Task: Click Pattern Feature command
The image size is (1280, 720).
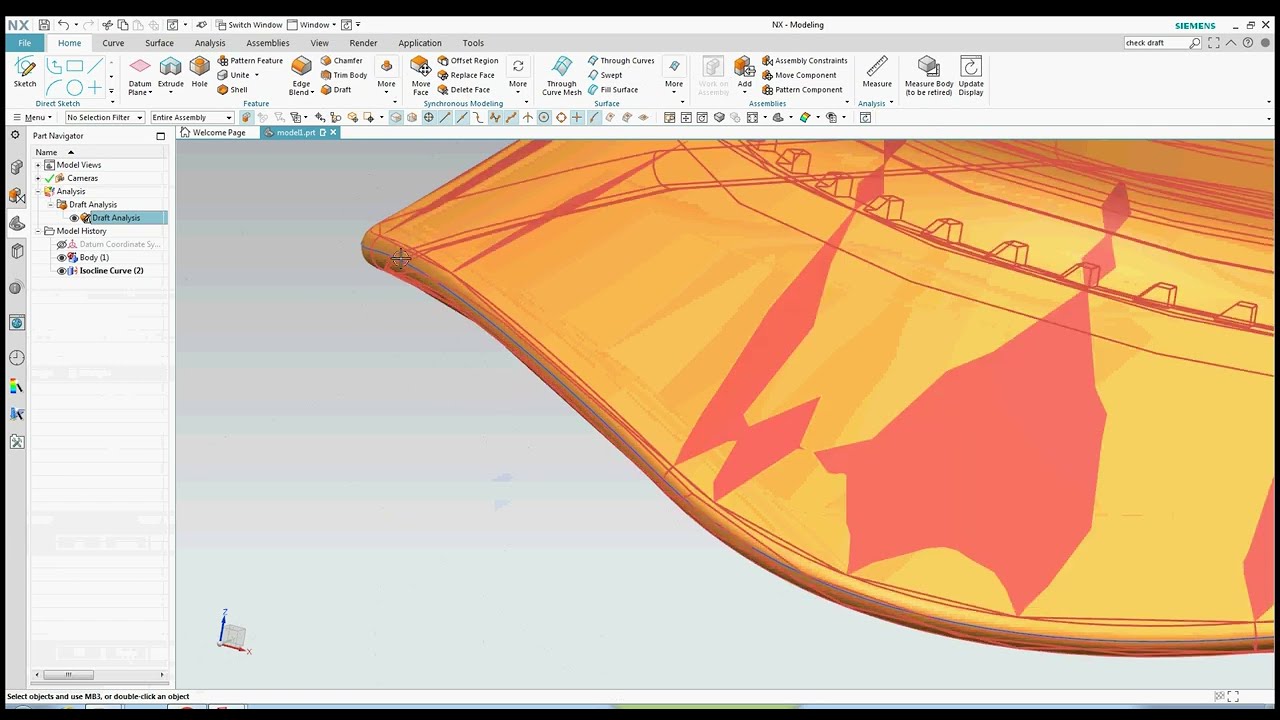Action: tap(250, 60)
